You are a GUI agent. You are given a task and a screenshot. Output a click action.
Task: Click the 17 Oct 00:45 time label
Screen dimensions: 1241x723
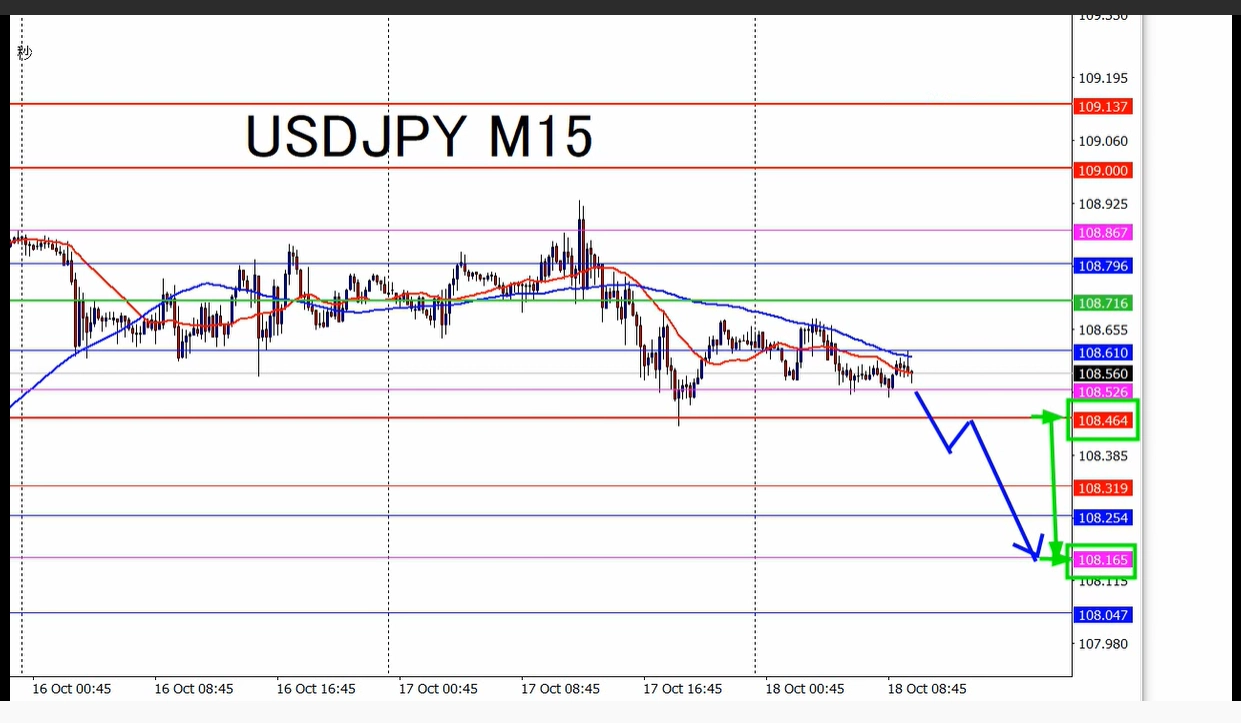438,689
